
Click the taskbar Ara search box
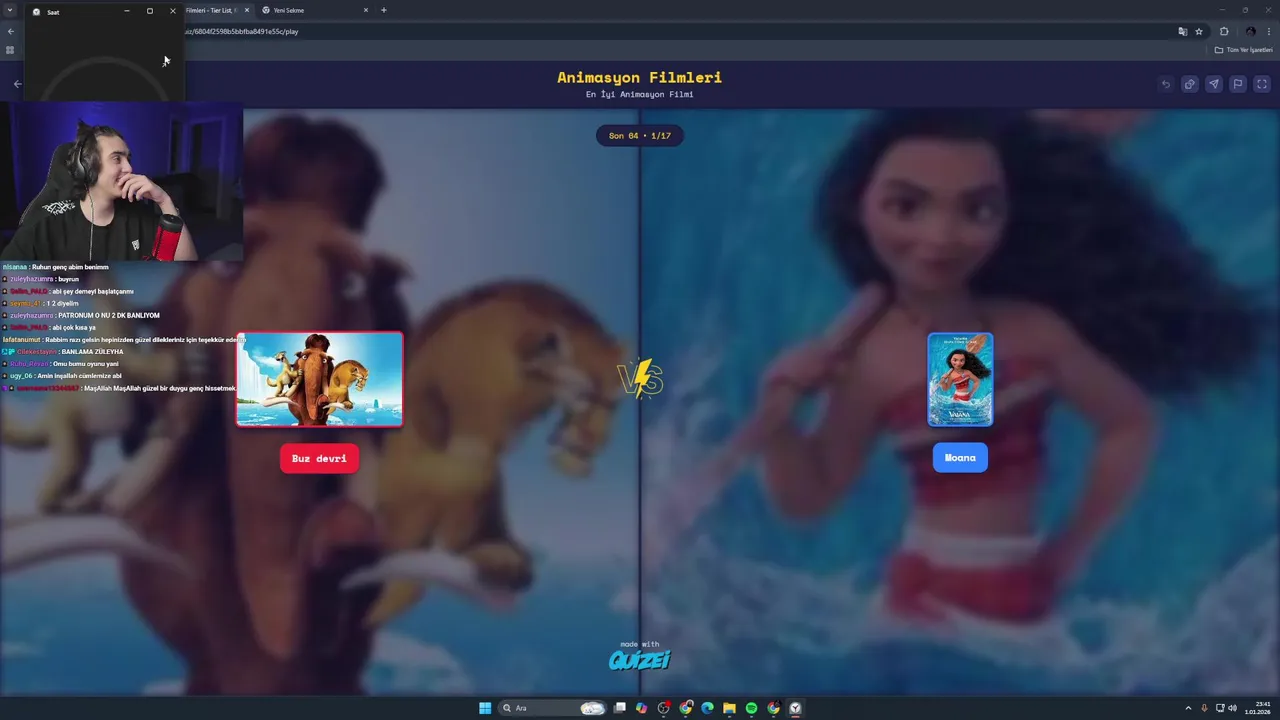point(553,708)
